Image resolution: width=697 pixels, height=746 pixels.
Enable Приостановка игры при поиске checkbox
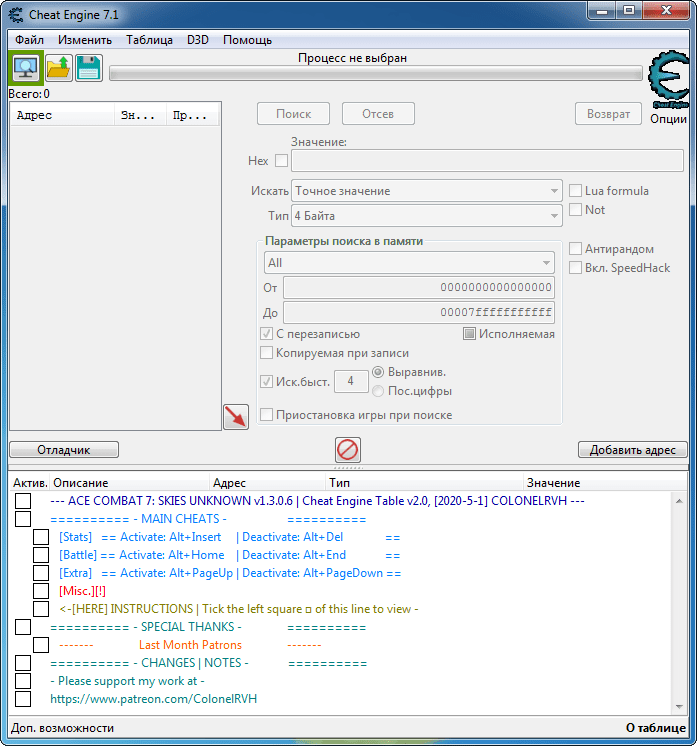266,415
